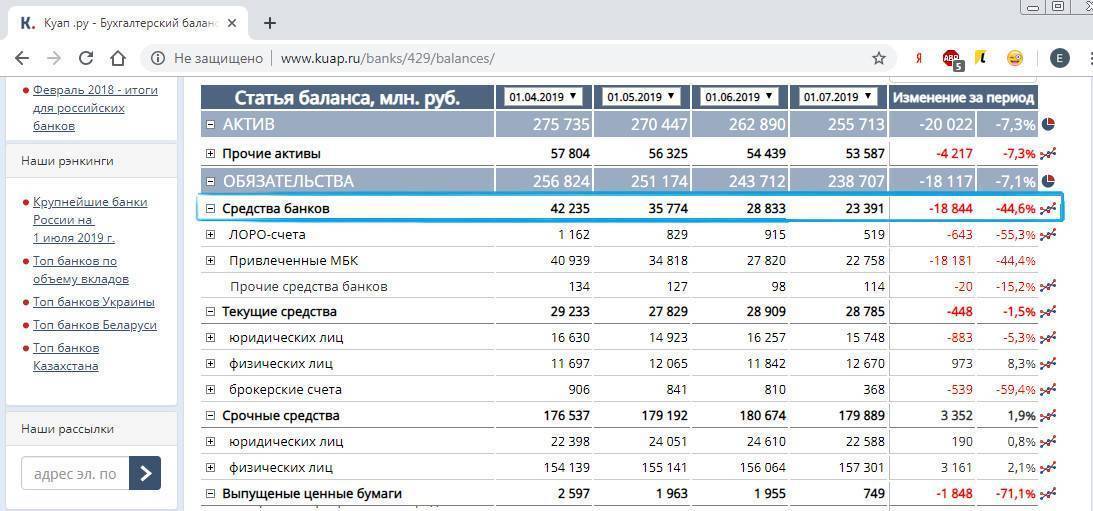Show the trend chart for Прочие активы
Image resolution: width=1093 pixels, height=511 pixels.
click(1048, 154)
